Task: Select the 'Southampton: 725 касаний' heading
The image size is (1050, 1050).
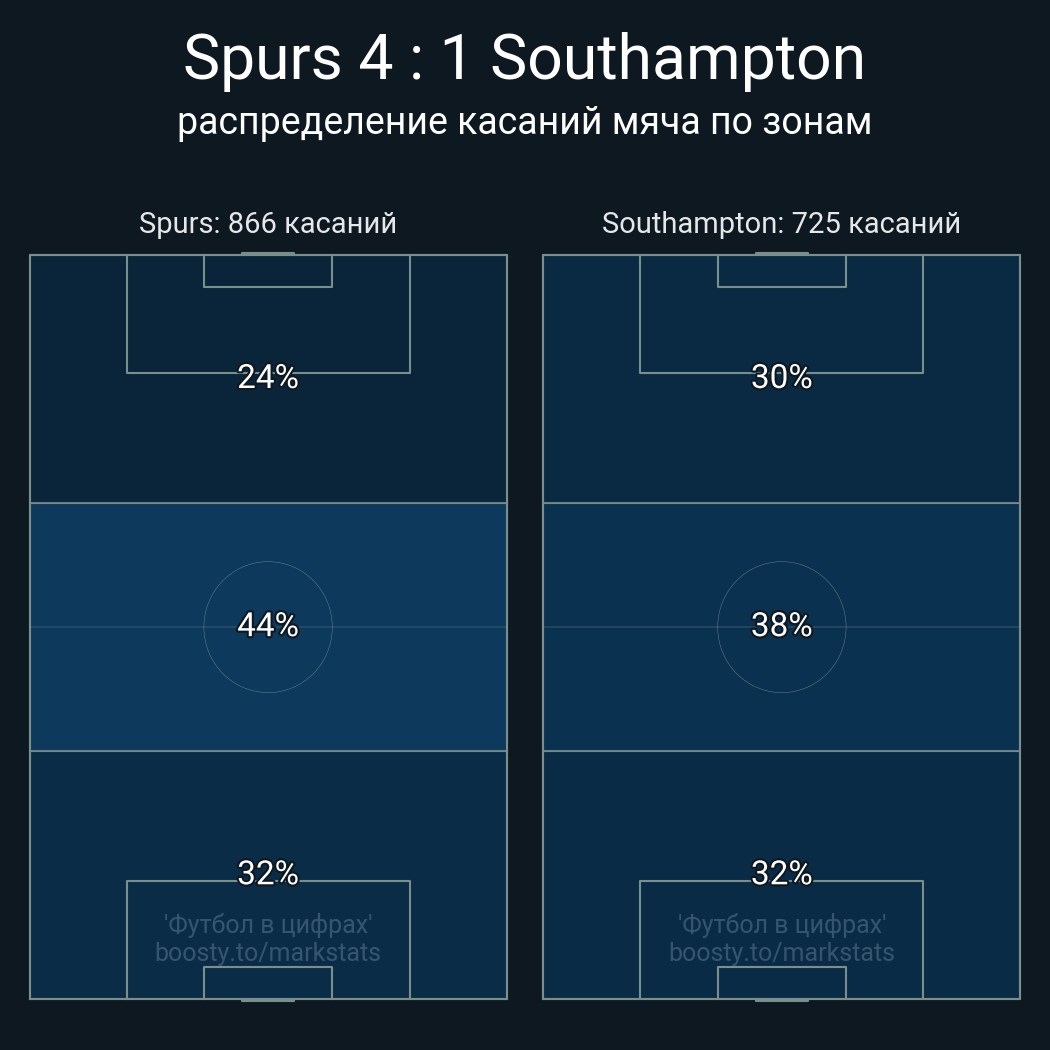Action: 781,223
